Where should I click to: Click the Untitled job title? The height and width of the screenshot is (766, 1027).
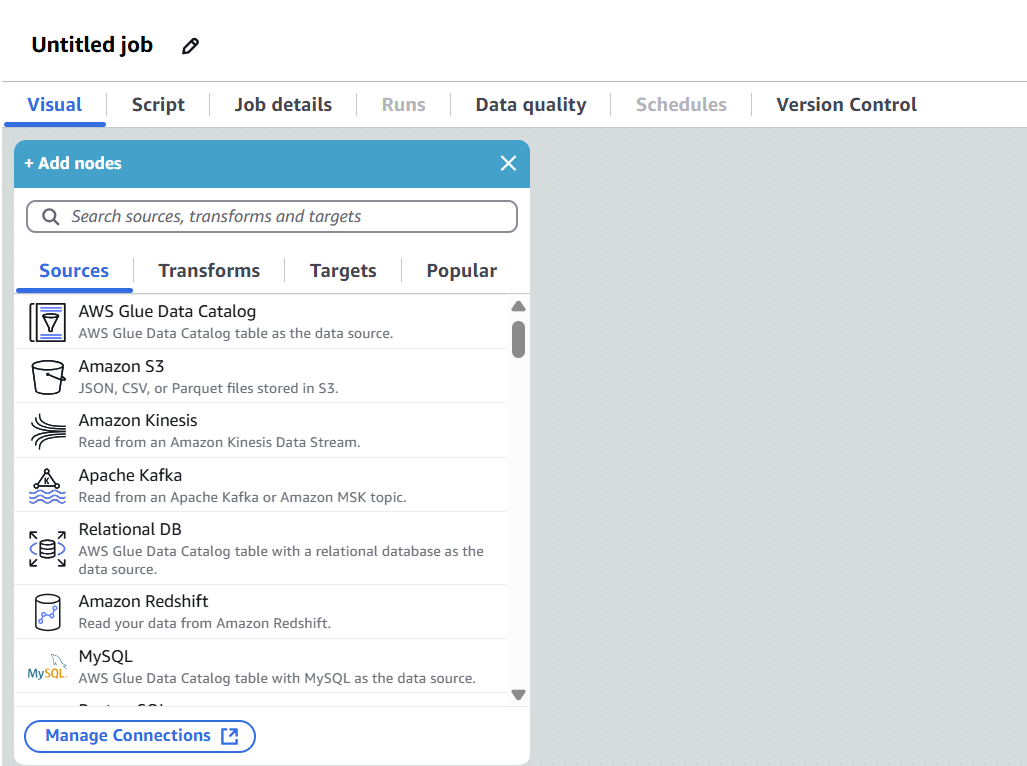point(92,45)
